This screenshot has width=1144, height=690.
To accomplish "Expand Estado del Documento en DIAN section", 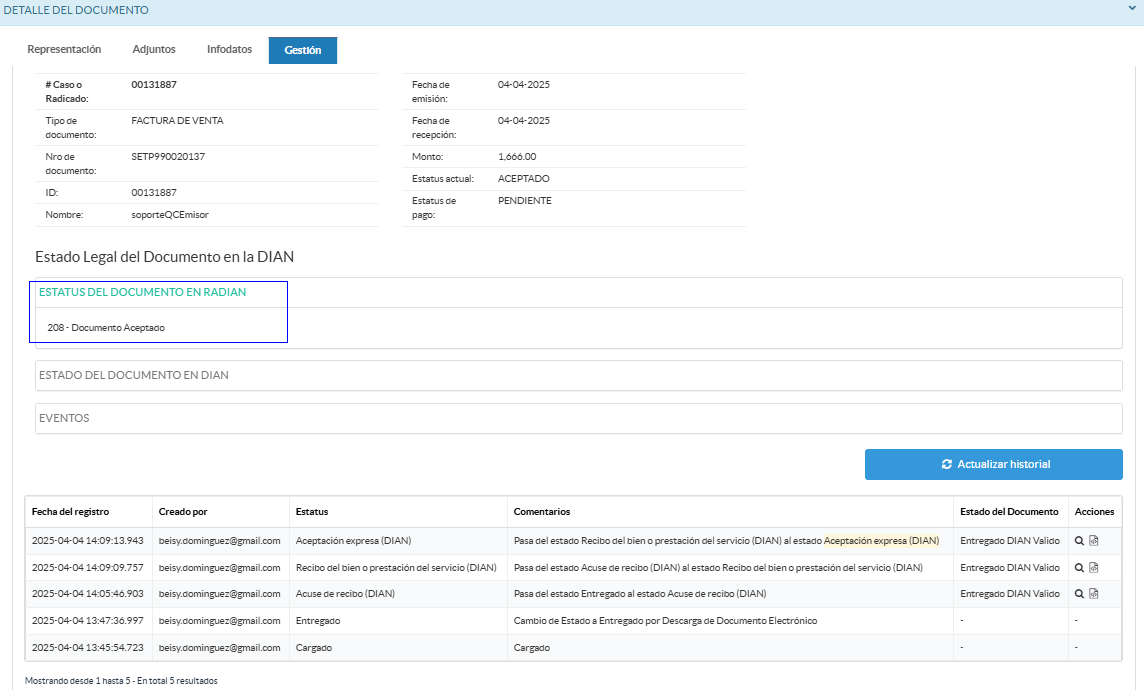I will (x=133, y=375).
